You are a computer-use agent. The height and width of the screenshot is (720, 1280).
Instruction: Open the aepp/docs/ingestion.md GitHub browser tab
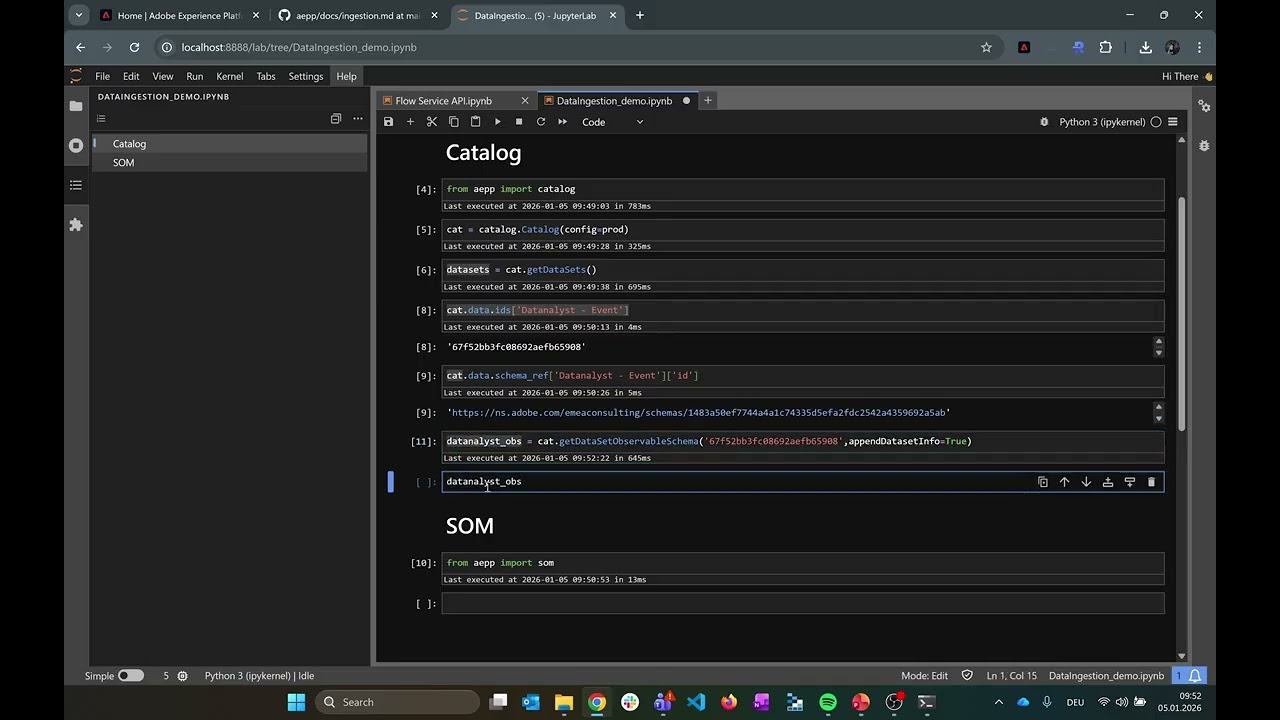click(x=357, y=15)
